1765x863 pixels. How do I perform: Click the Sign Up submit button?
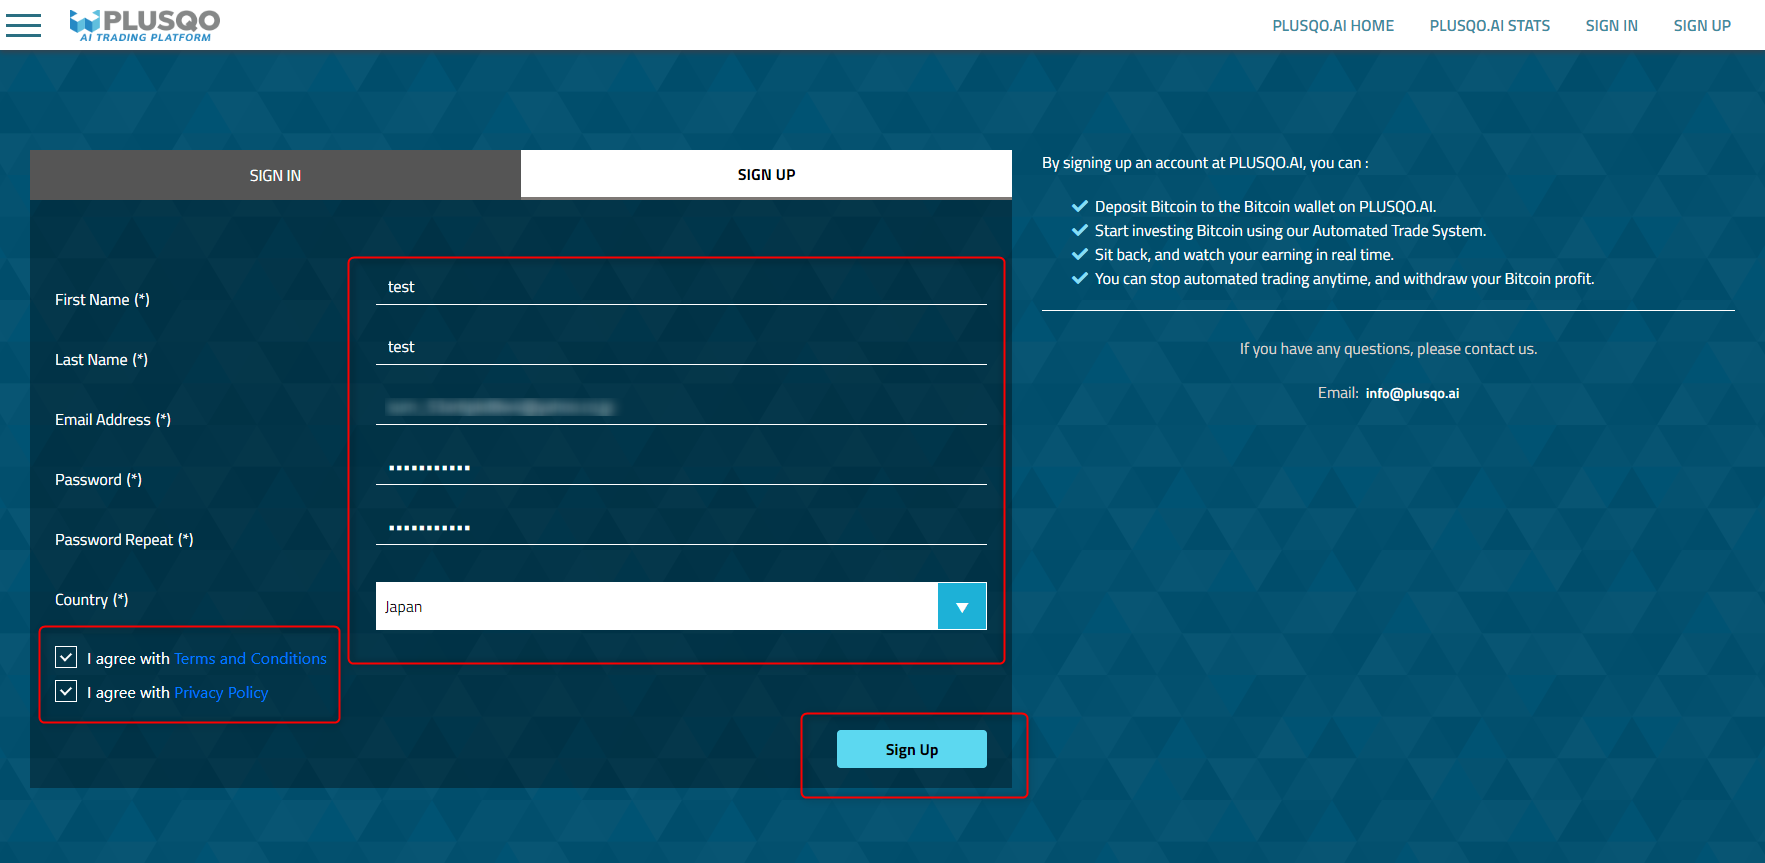[912, 749]
